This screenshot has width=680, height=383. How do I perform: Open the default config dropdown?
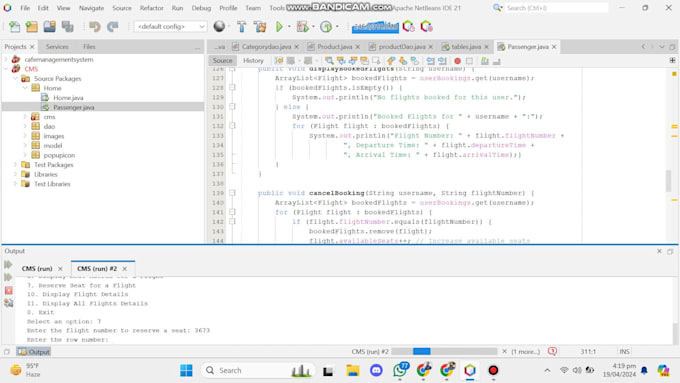[170, 26]
